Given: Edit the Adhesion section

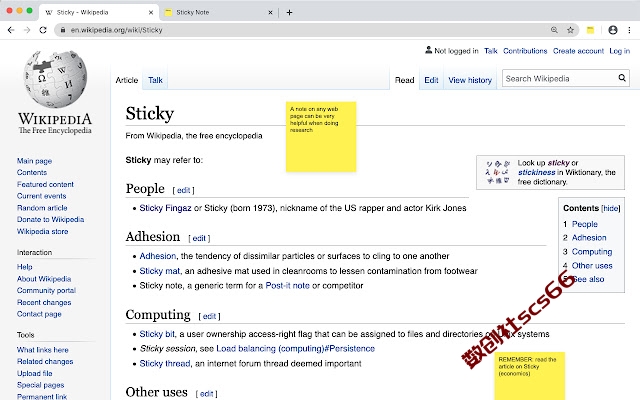Looking at the screenshot, I should [199, 238].
